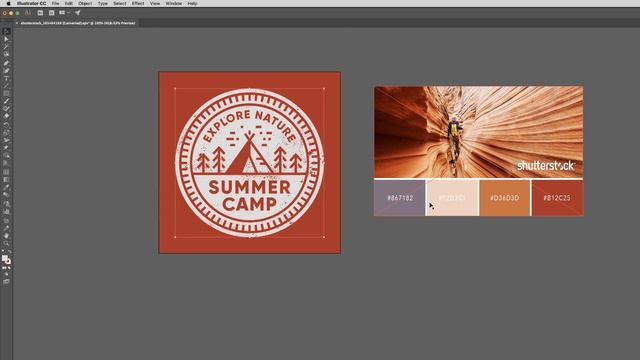Select the Type tool
This screenshot has width=640, height=360.
coord(6,78)
